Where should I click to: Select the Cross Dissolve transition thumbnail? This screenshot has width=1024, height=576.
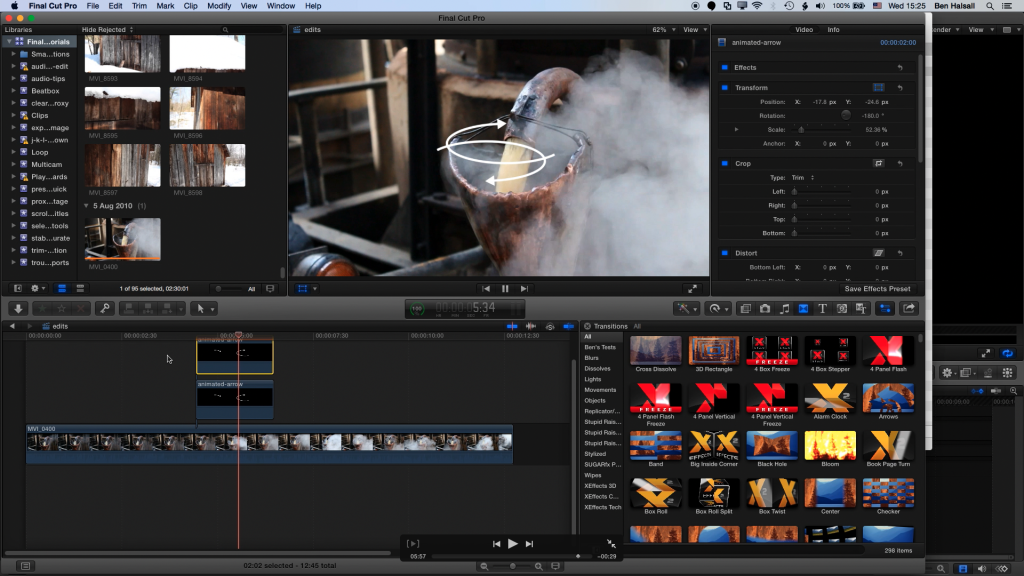pyautogui.click(x=656, y=351)
